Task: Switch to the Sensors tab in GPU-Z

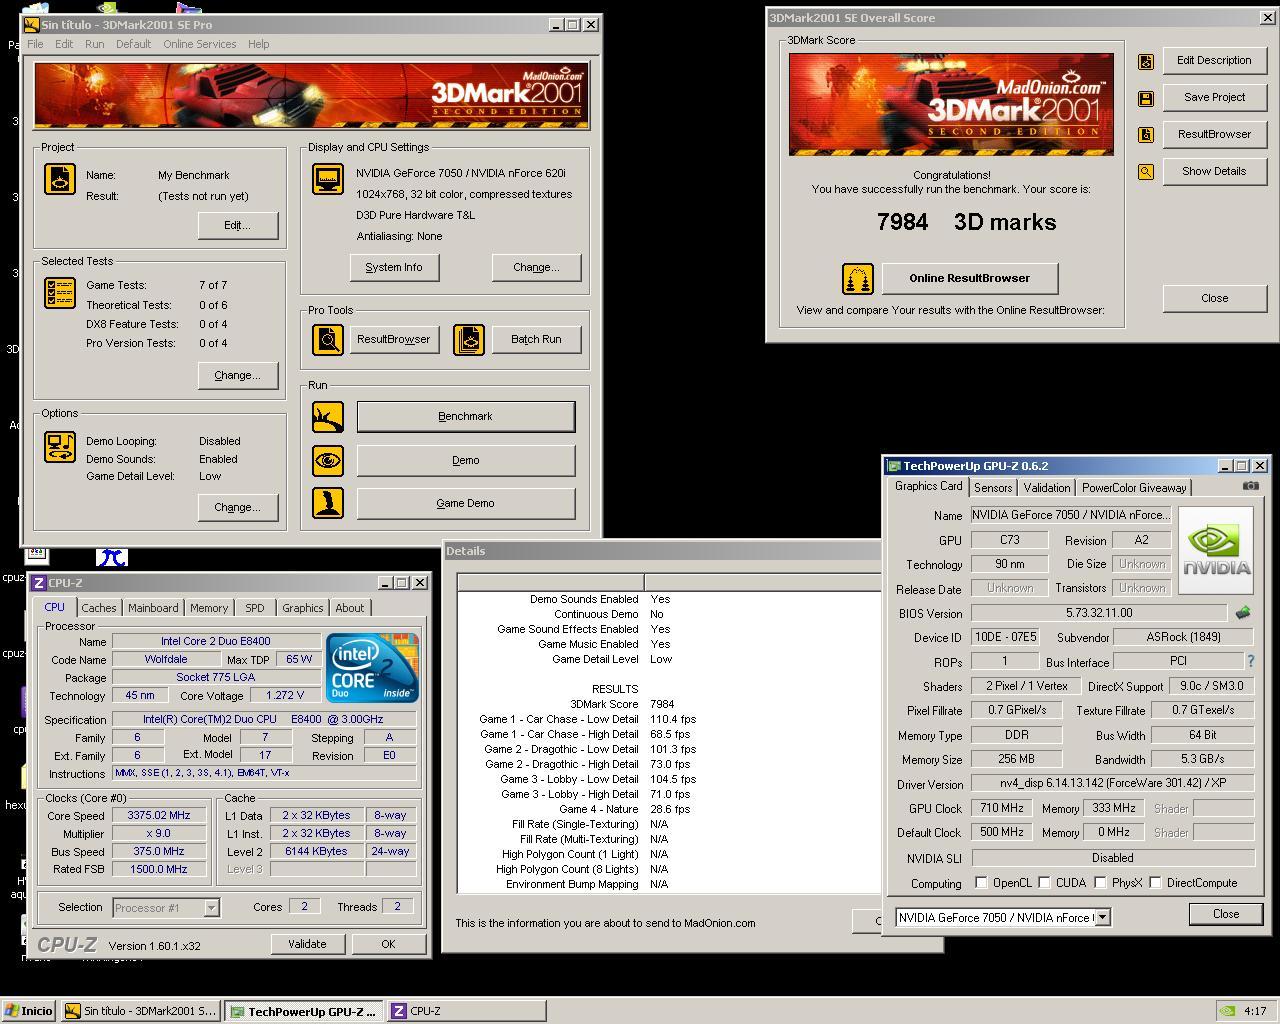Action: tap(993, 488)
